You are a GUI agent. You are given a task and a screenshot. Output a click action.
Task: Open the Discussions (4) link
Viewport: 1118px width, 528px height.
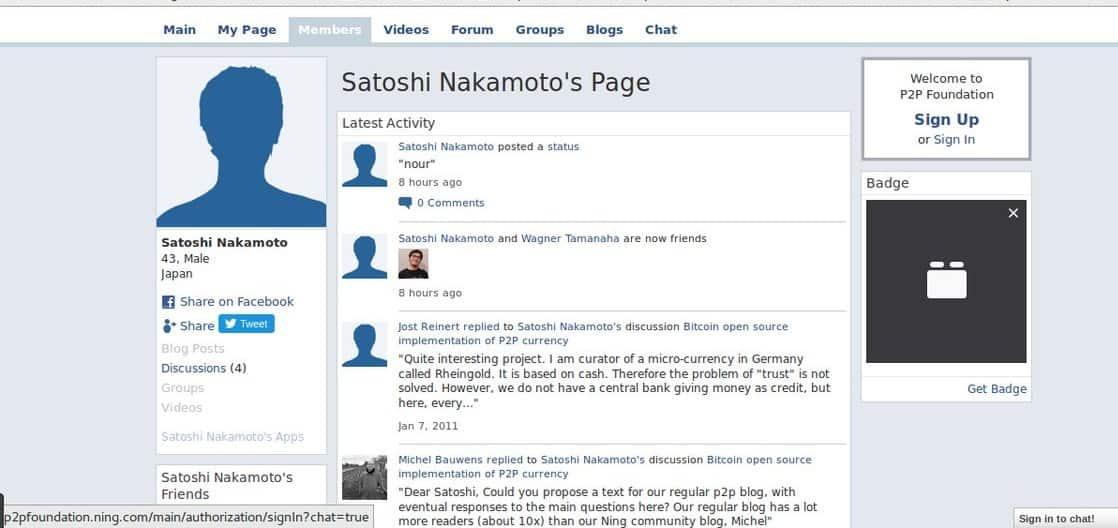(x=204, y=368)
